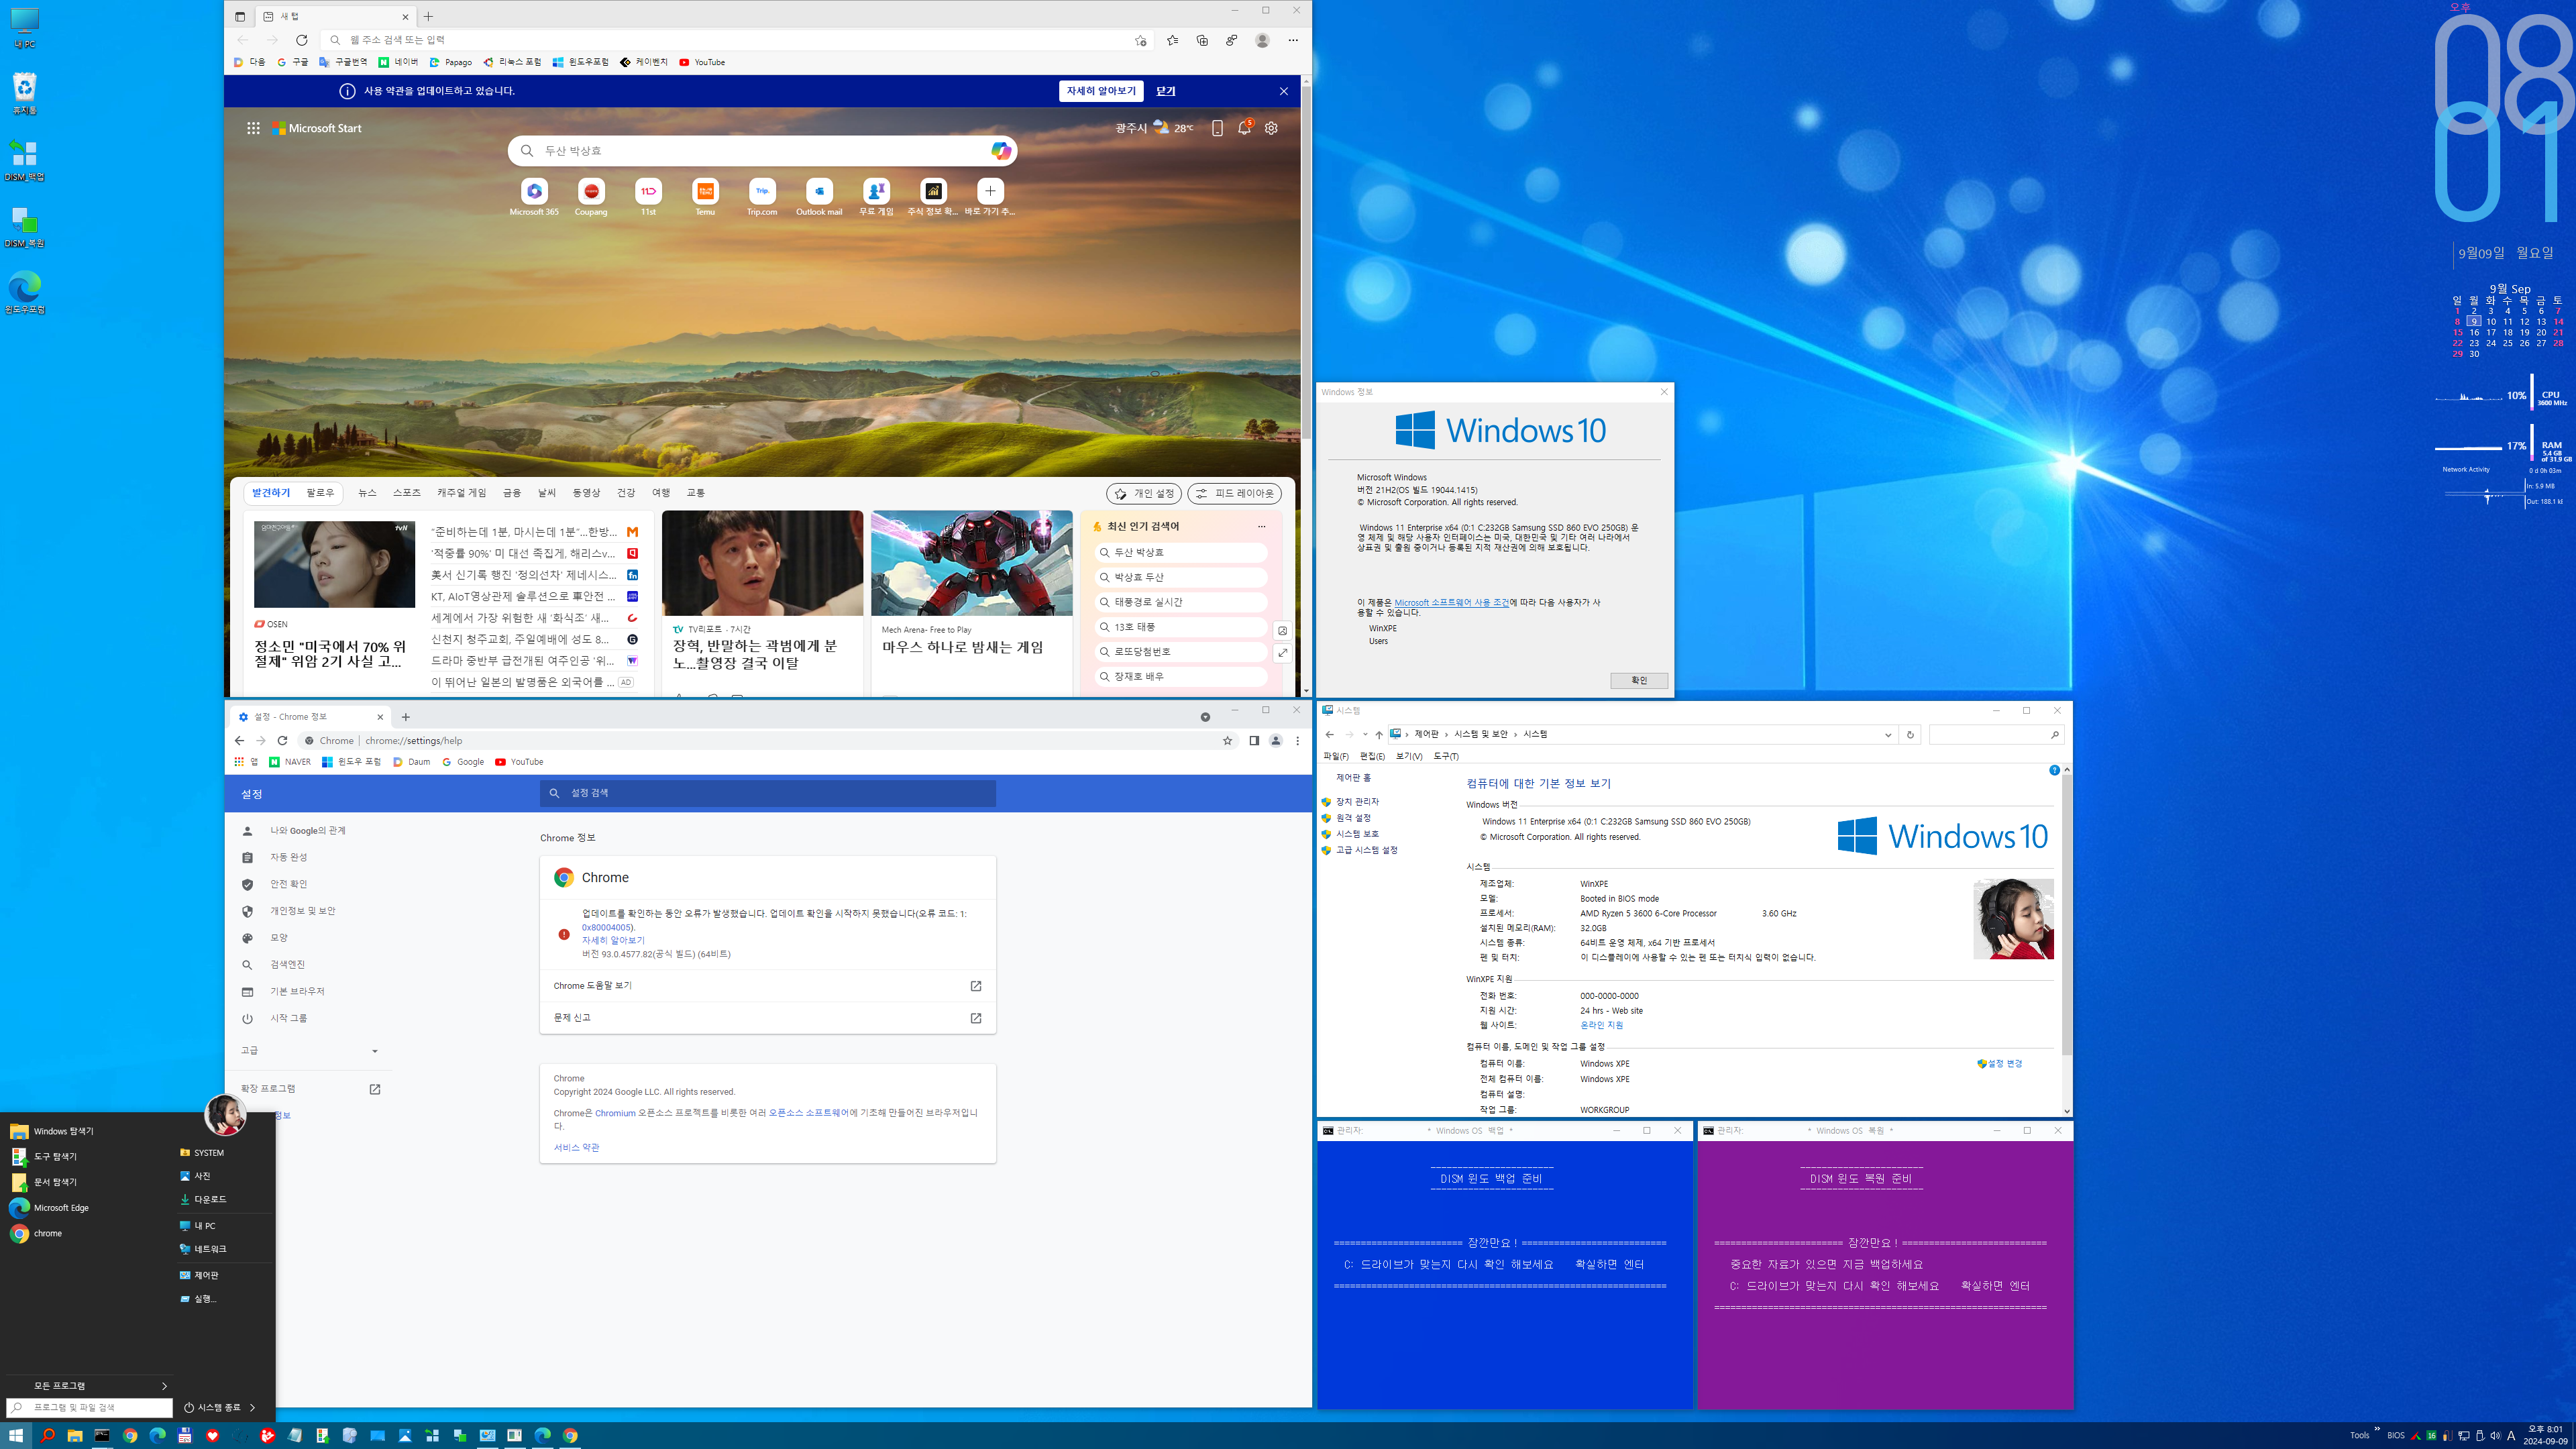Reload the Chrome settings page

click(282, 741)
